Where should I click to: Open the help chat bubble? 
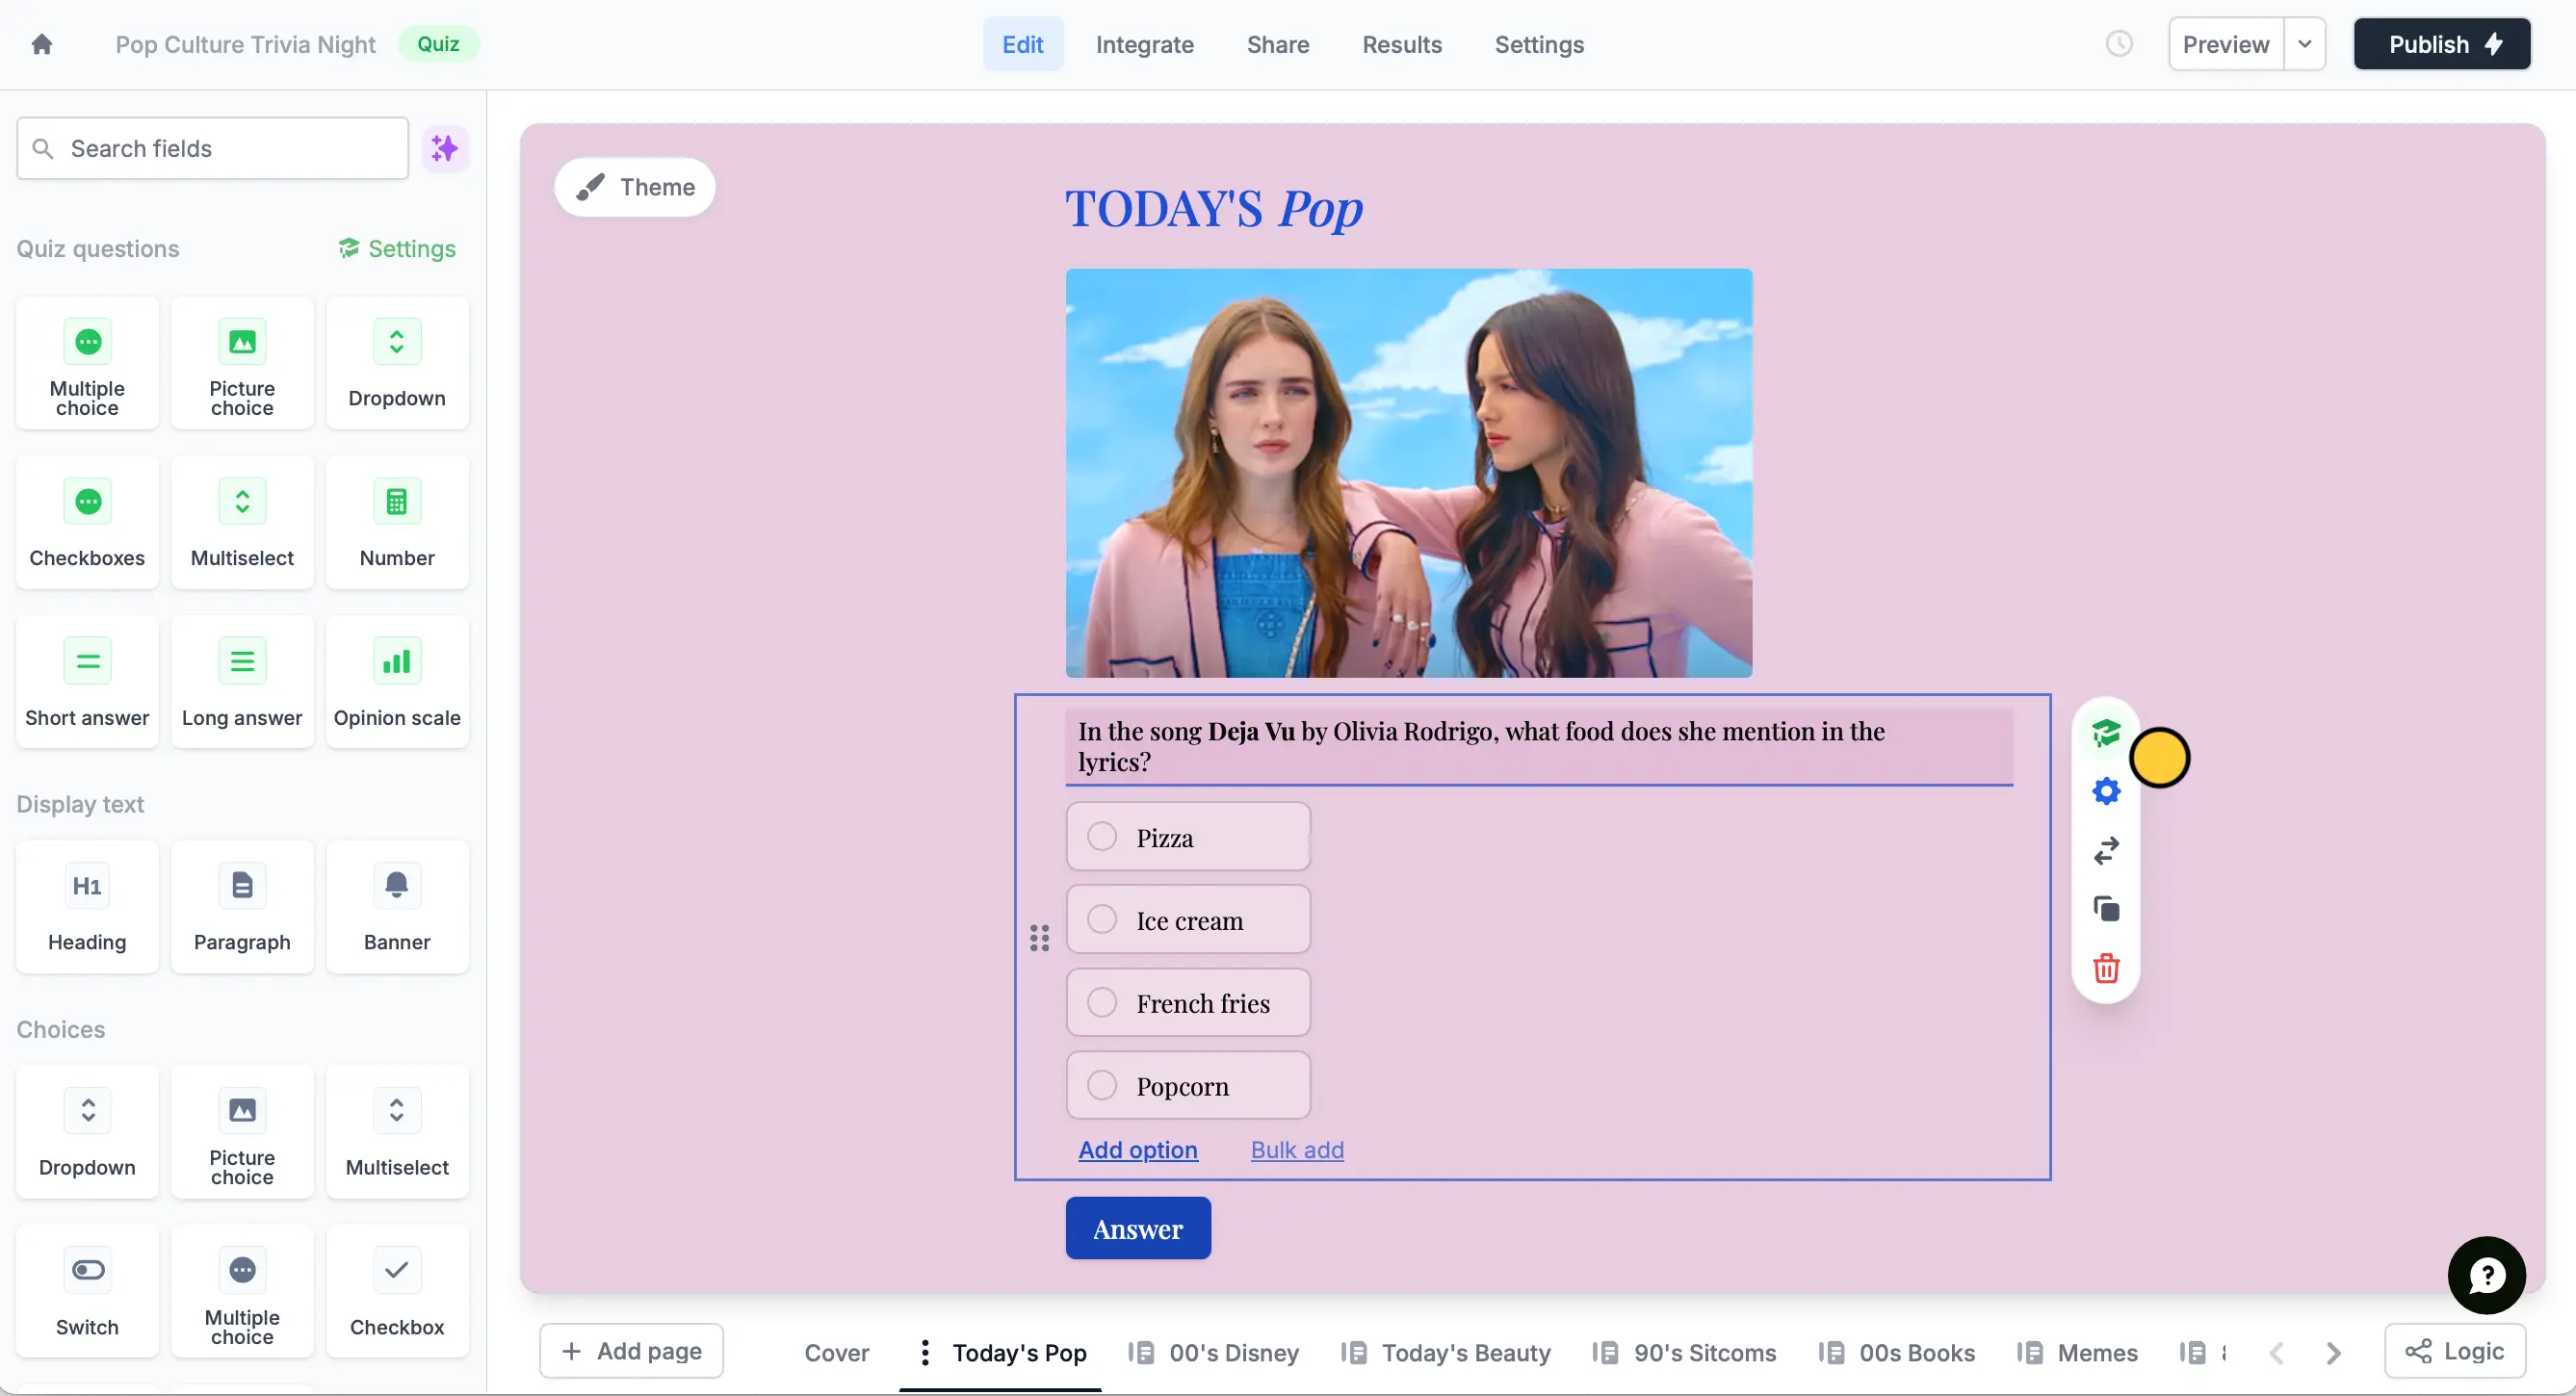[x=2486, y=1275]
